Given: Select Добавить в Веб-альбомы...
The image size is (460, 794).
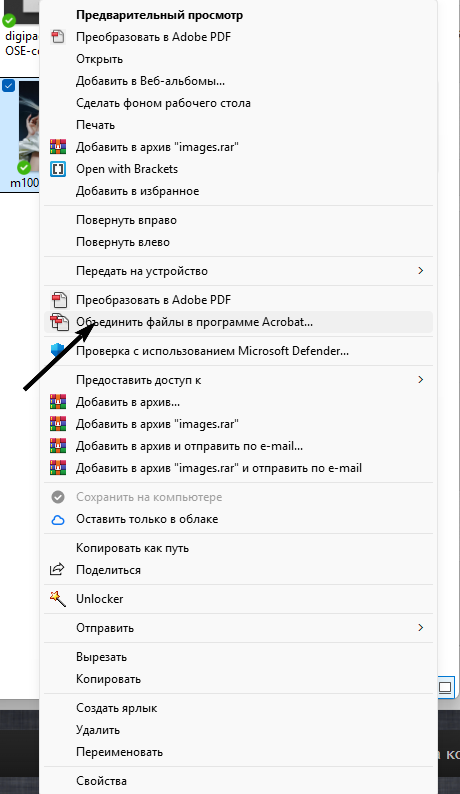Looking at the screenshot, I should pyautogui.click(x=239, y=81).
